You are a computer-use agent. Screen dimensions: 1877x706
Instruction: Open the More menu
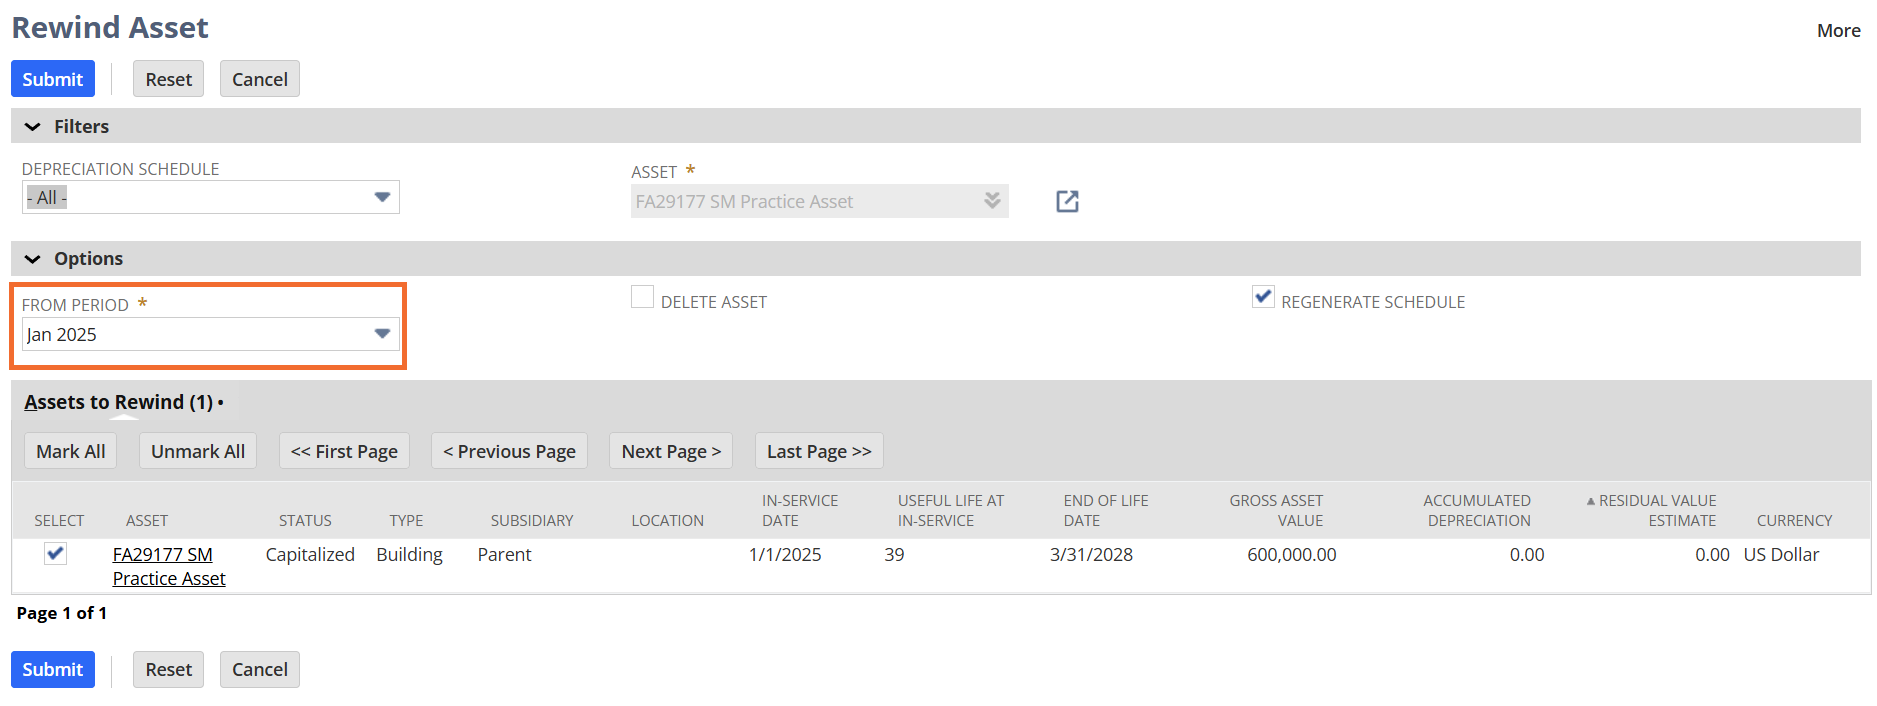coord(1838,31)
